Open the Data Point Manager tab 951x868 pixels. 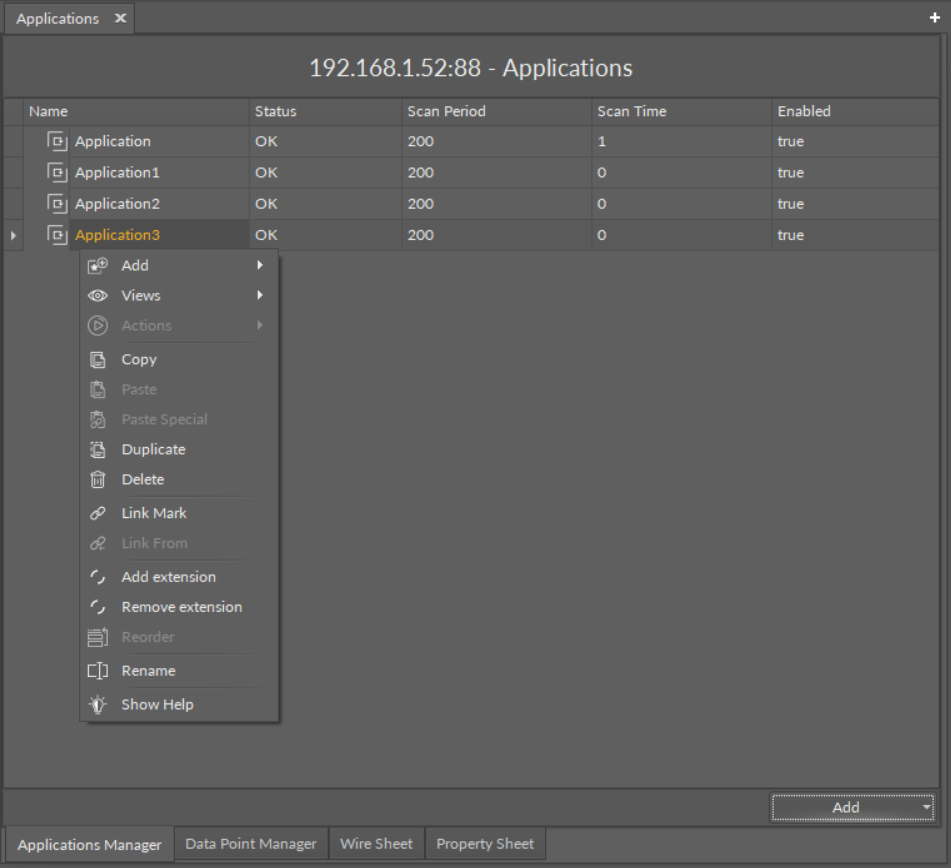click(251, 844)
